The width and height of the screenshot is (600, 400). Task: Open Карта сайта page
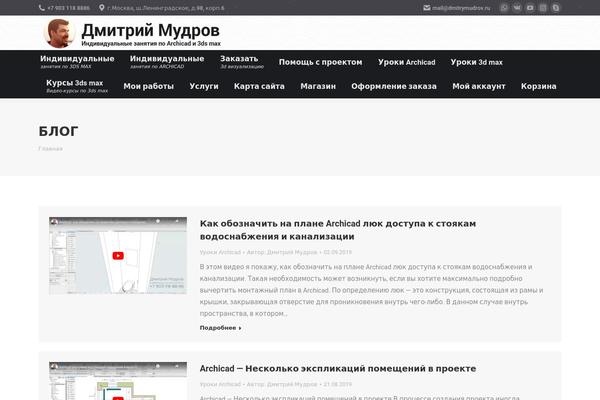(259, 86)
